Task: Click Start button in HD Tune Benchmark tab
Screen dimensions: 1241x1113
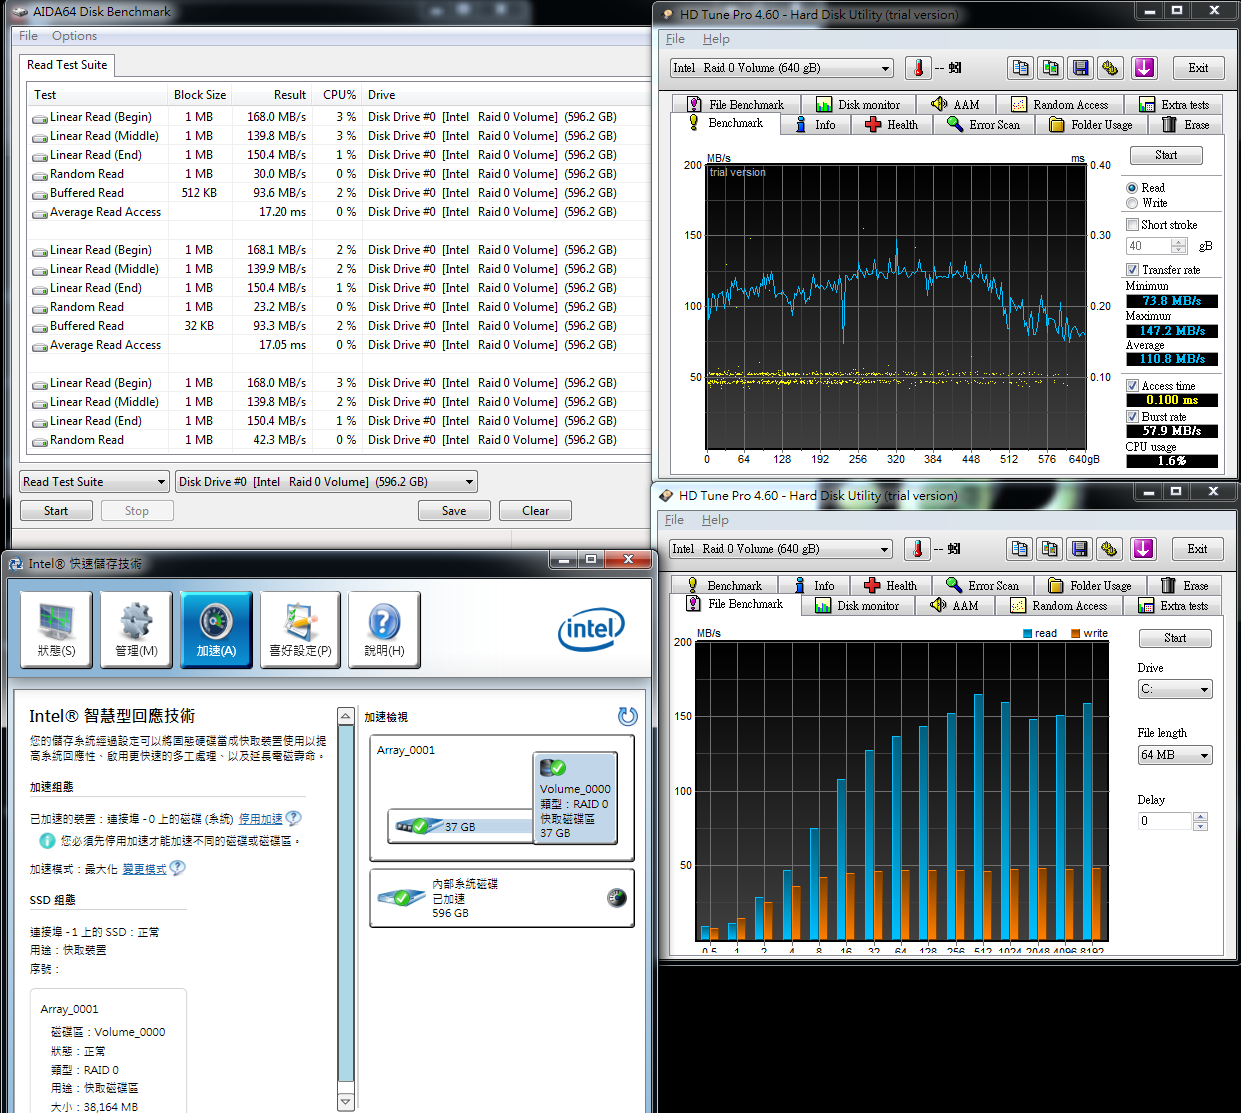Action: point(1166,155)
